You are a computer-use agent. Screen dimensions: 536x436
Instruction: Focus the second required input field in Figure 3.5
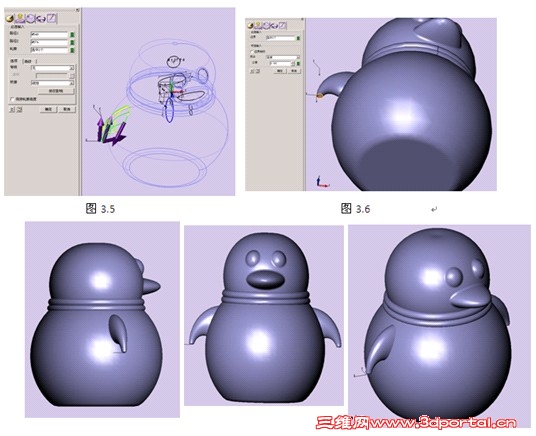click(49, 42)
